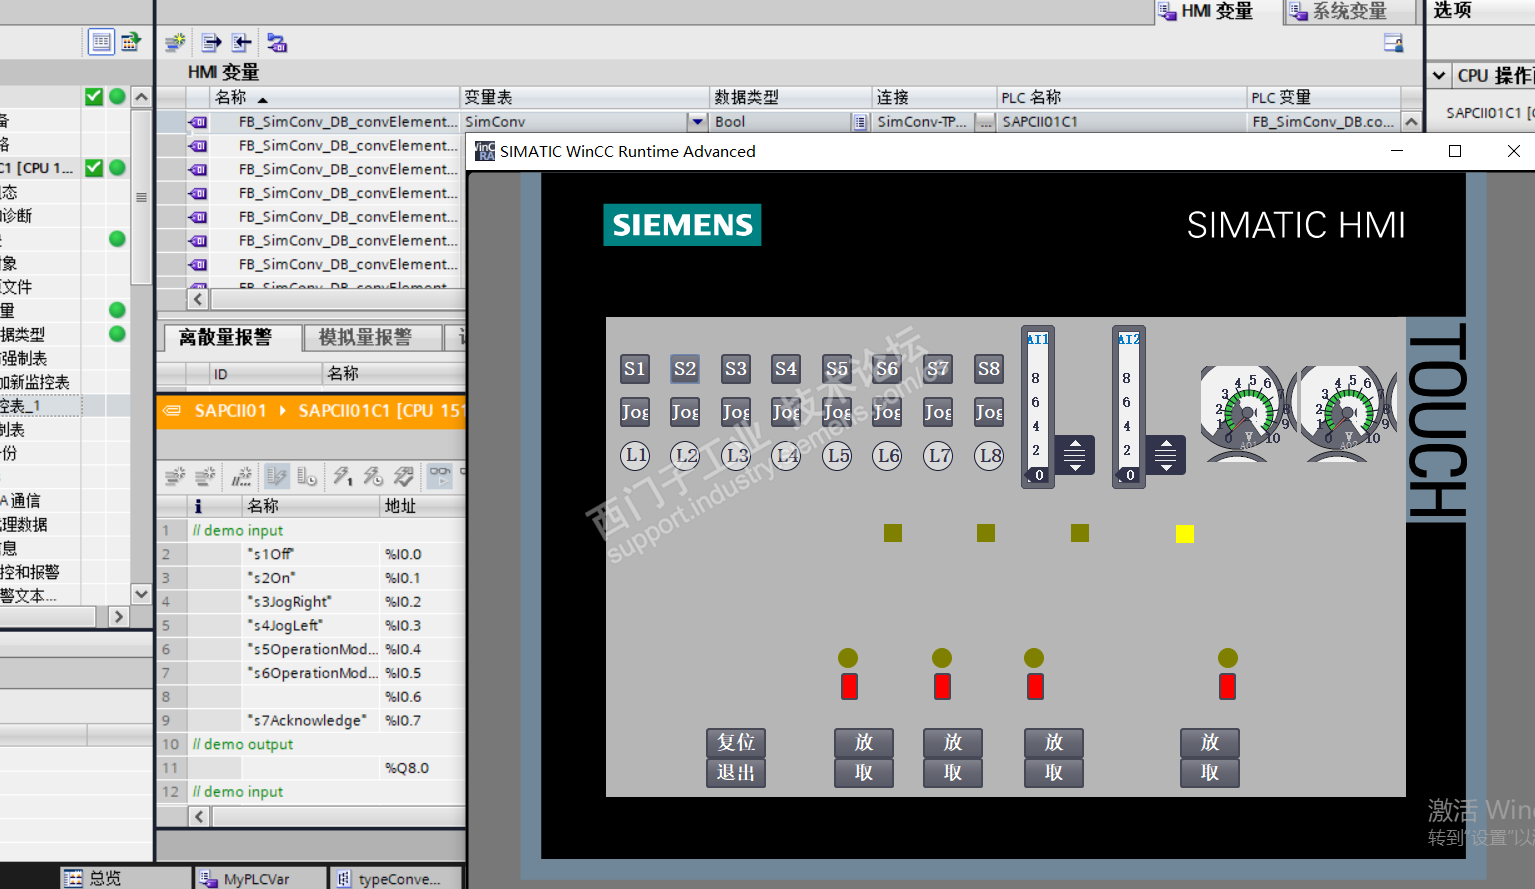This screenshot has width=1535, height=889.
Task: Click the WinCC Runtime title bar icon
Action: tap(485, 151)
